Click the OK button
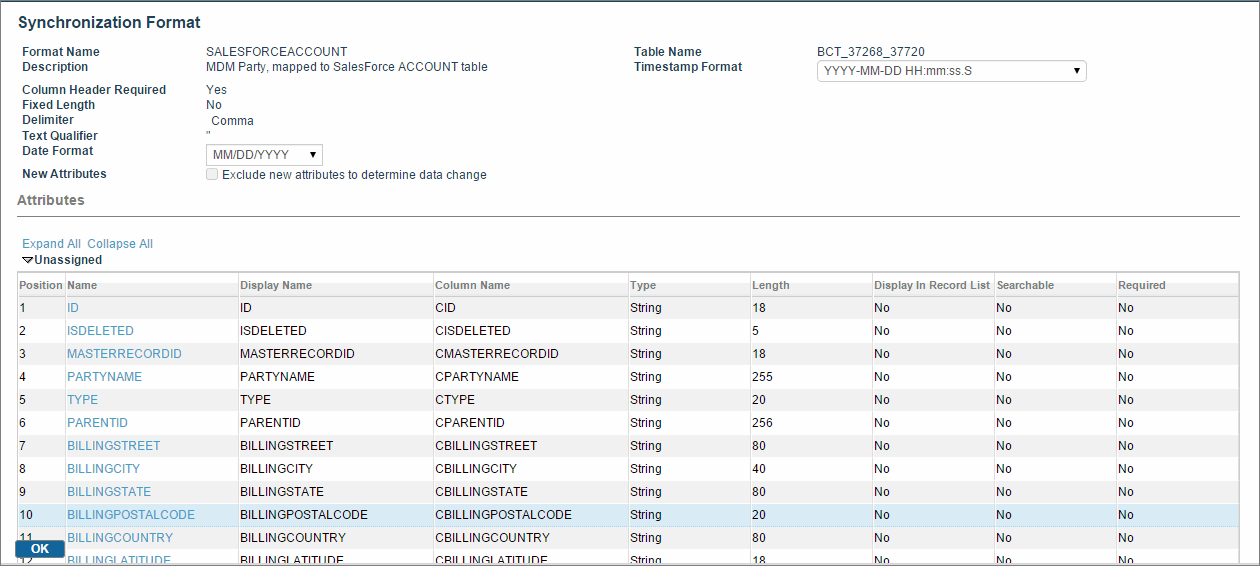The width and height of the screenshot is (1260, 566). click(40, 549)
